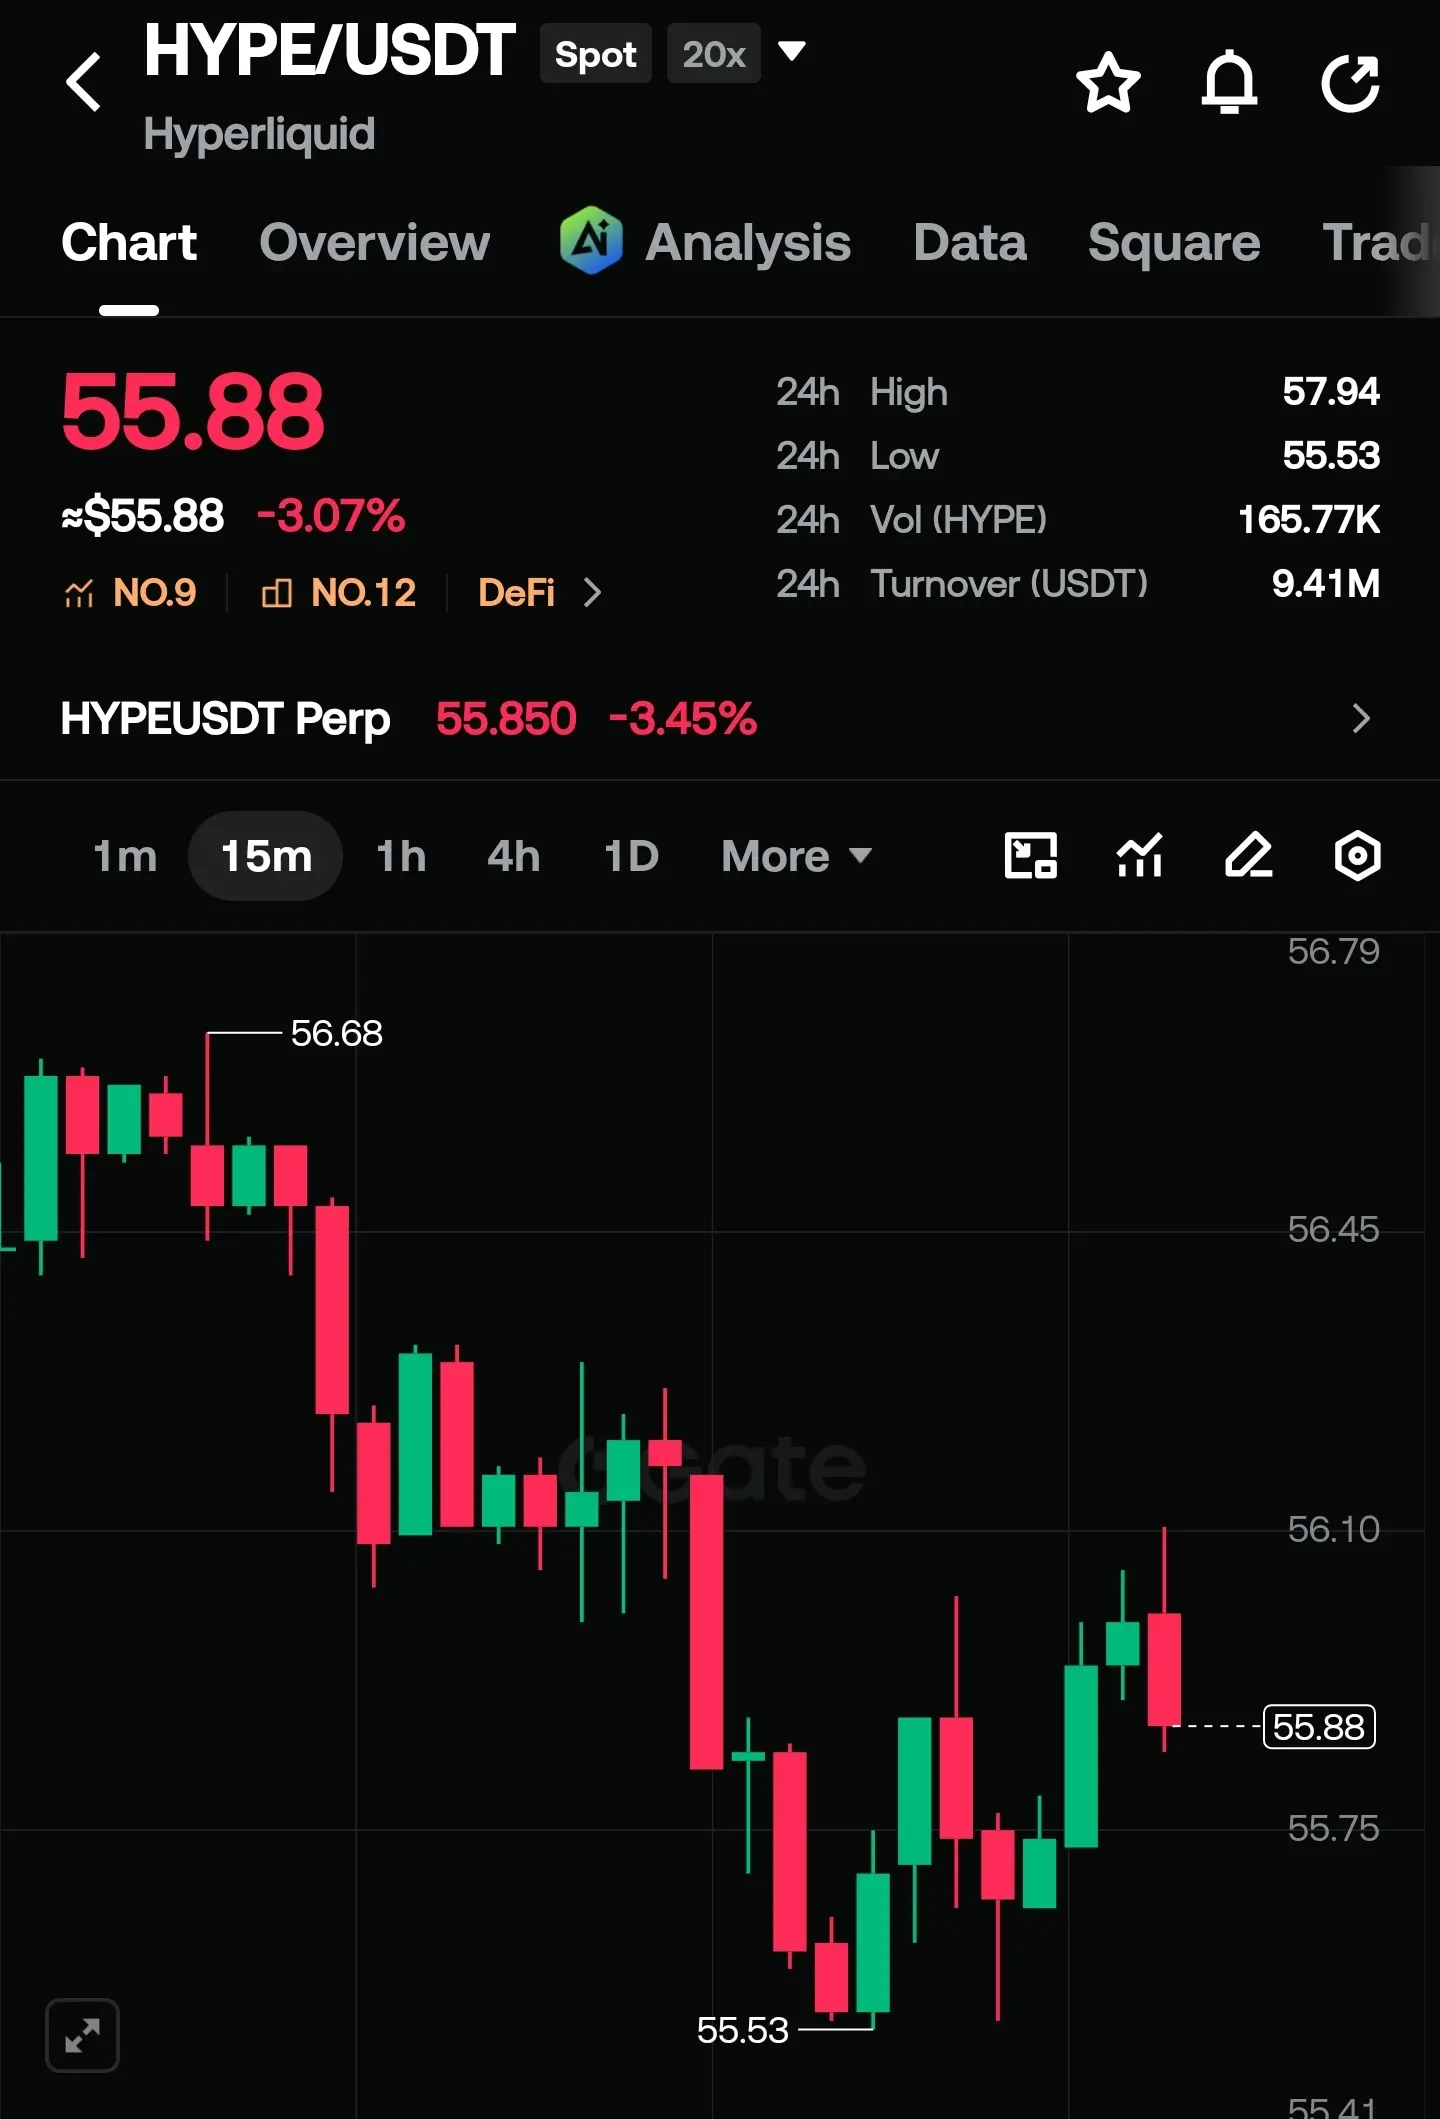1440x2119 pixels.
Task: Switch to the Chart tab
Action: (x=129, y=242)
